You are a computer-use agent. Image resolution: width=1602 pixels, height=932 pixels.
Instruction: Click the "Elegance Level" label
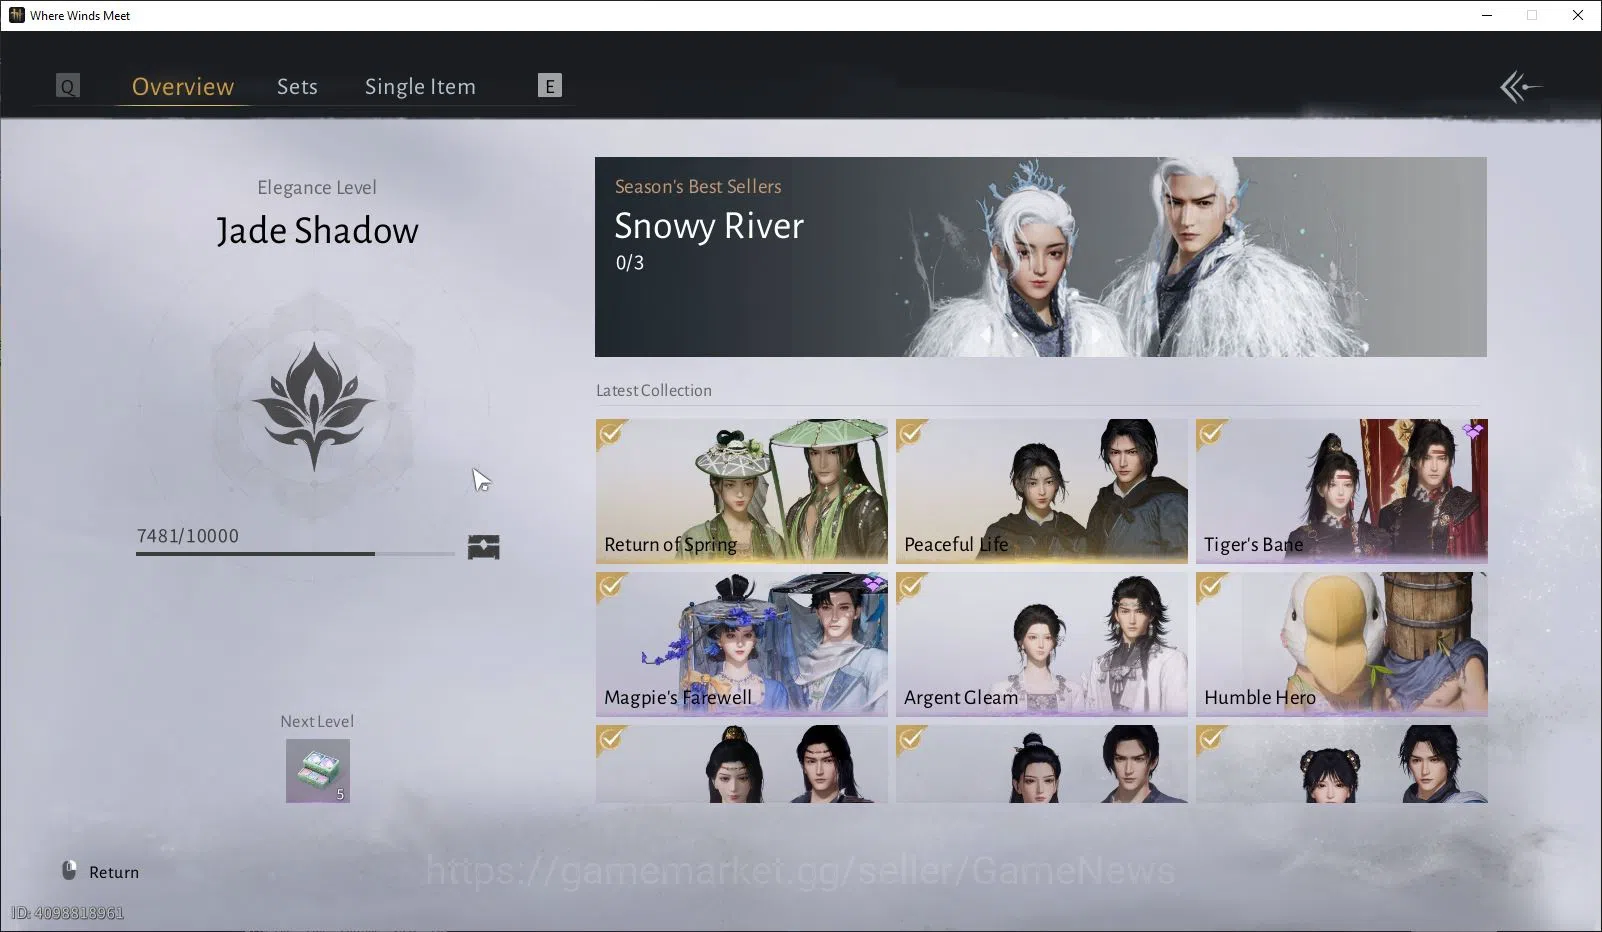point(317,187)
